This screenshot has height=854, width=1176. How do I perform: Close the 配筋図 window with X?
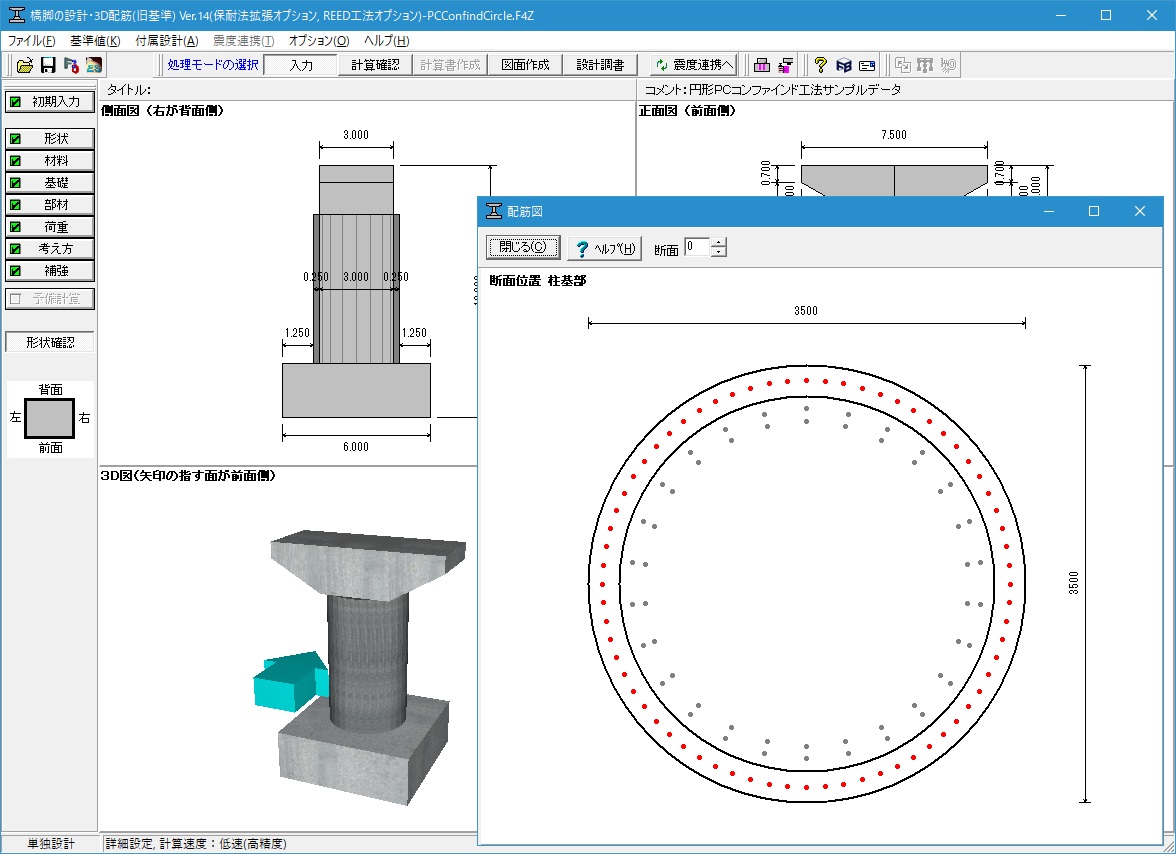(x=1139, y=211)
